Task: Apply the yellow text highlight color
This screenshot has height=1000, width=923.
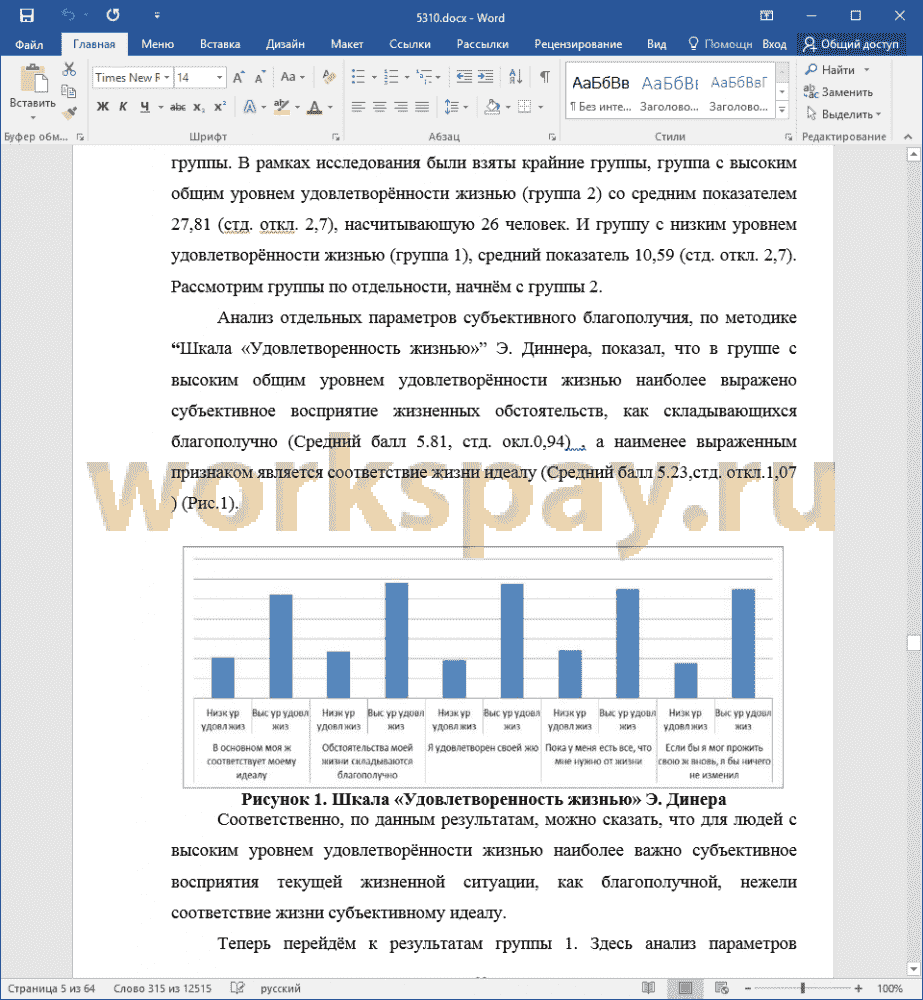Action: click(x=281, y=107)
